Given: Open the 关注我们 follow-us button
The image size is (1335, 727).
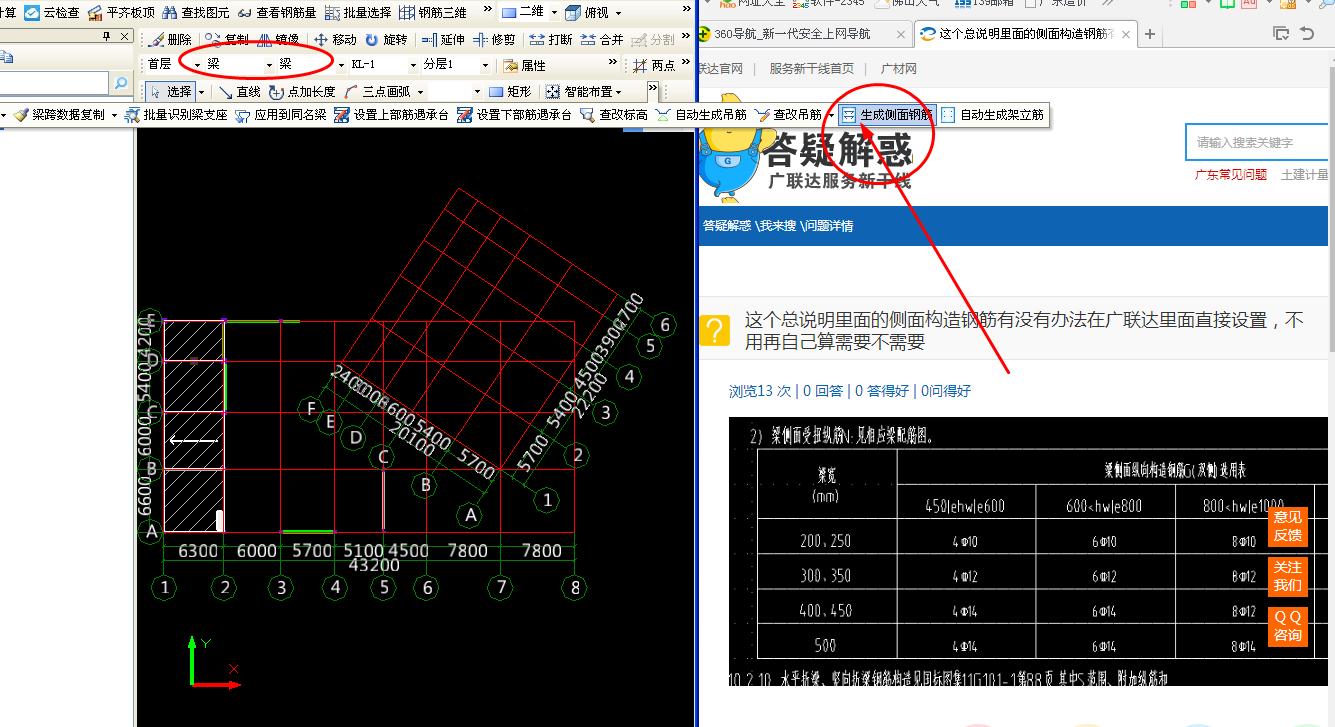Looking at the screenshot, I should click(x=1288, y=576).
